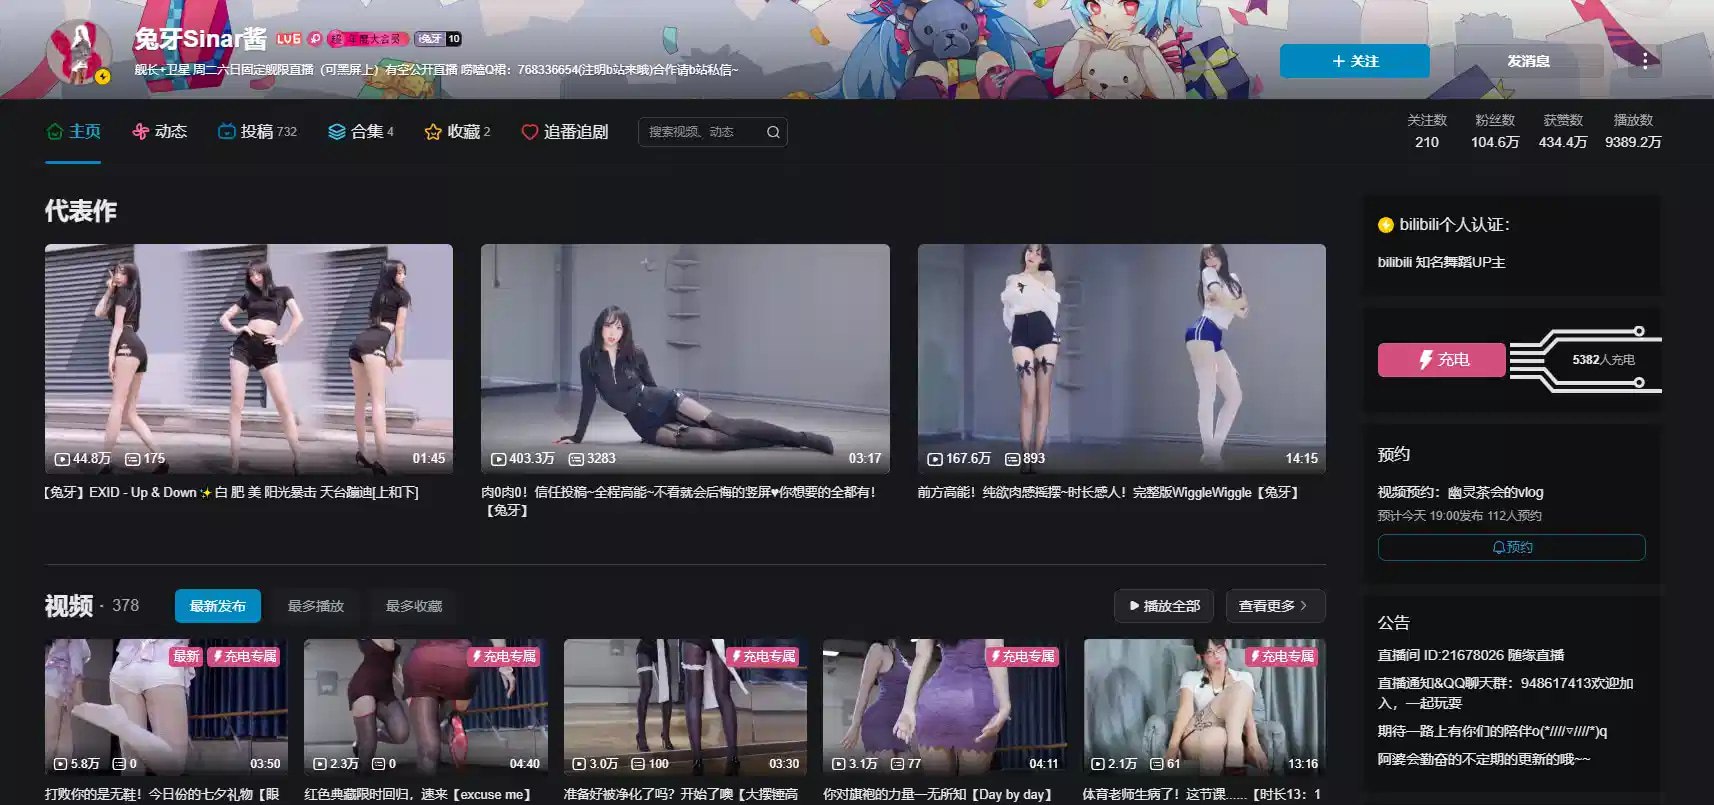Viewport: 1714px width, 805px height.
Task: Click the 发消息 message button
Action: click(1528, 61)
